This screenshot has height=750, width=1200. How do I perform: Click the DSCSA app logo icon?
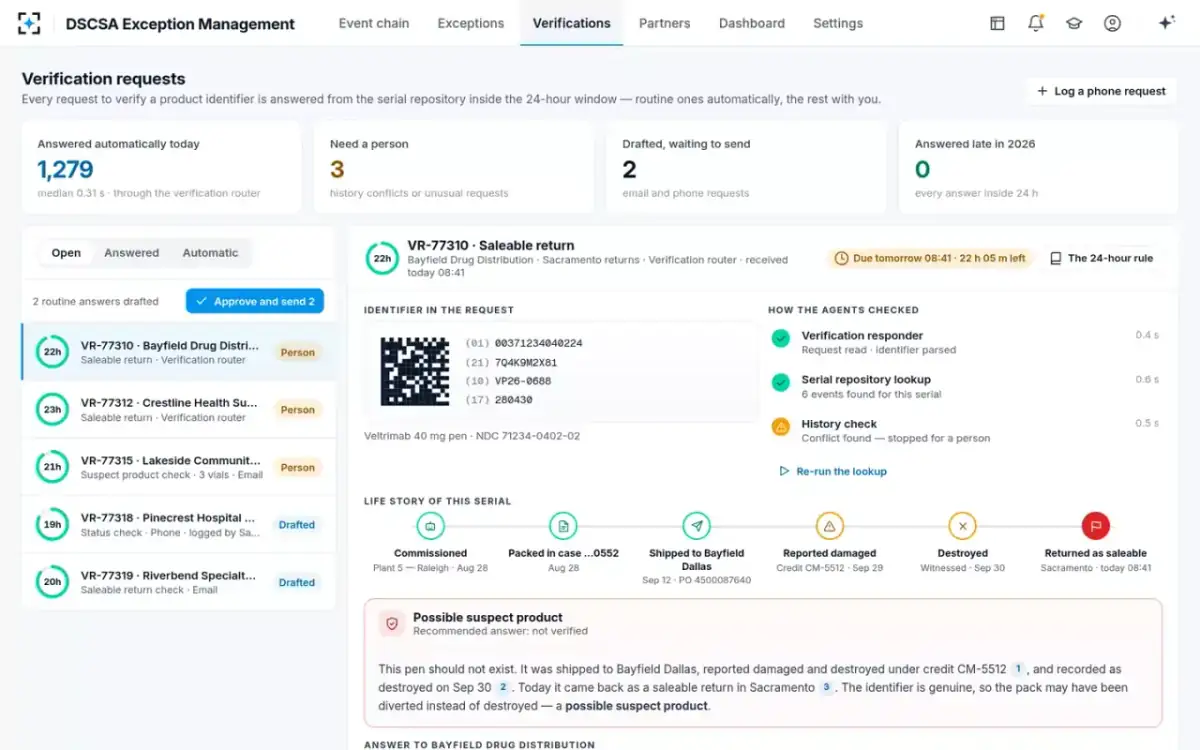point(29,23)
